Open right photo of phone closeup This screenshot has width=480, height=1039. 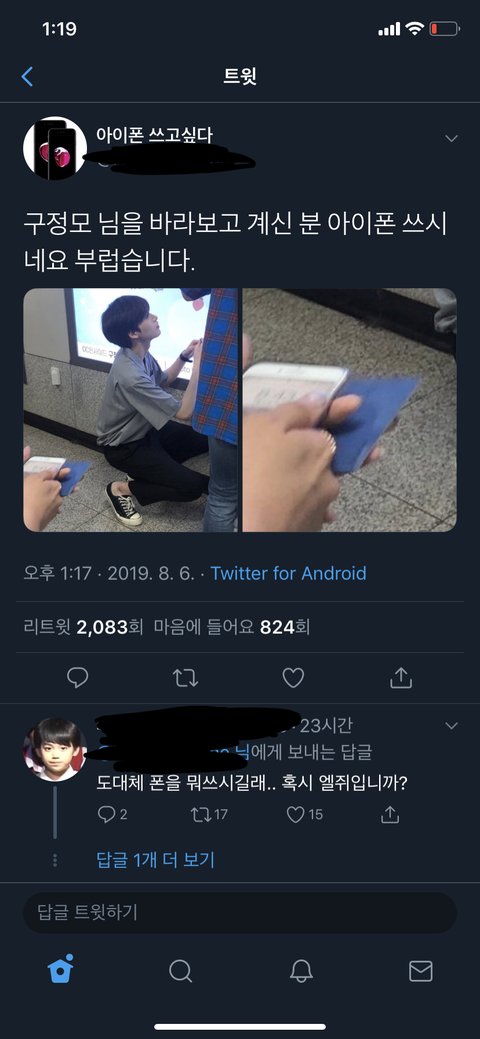[x=349, y=410]
